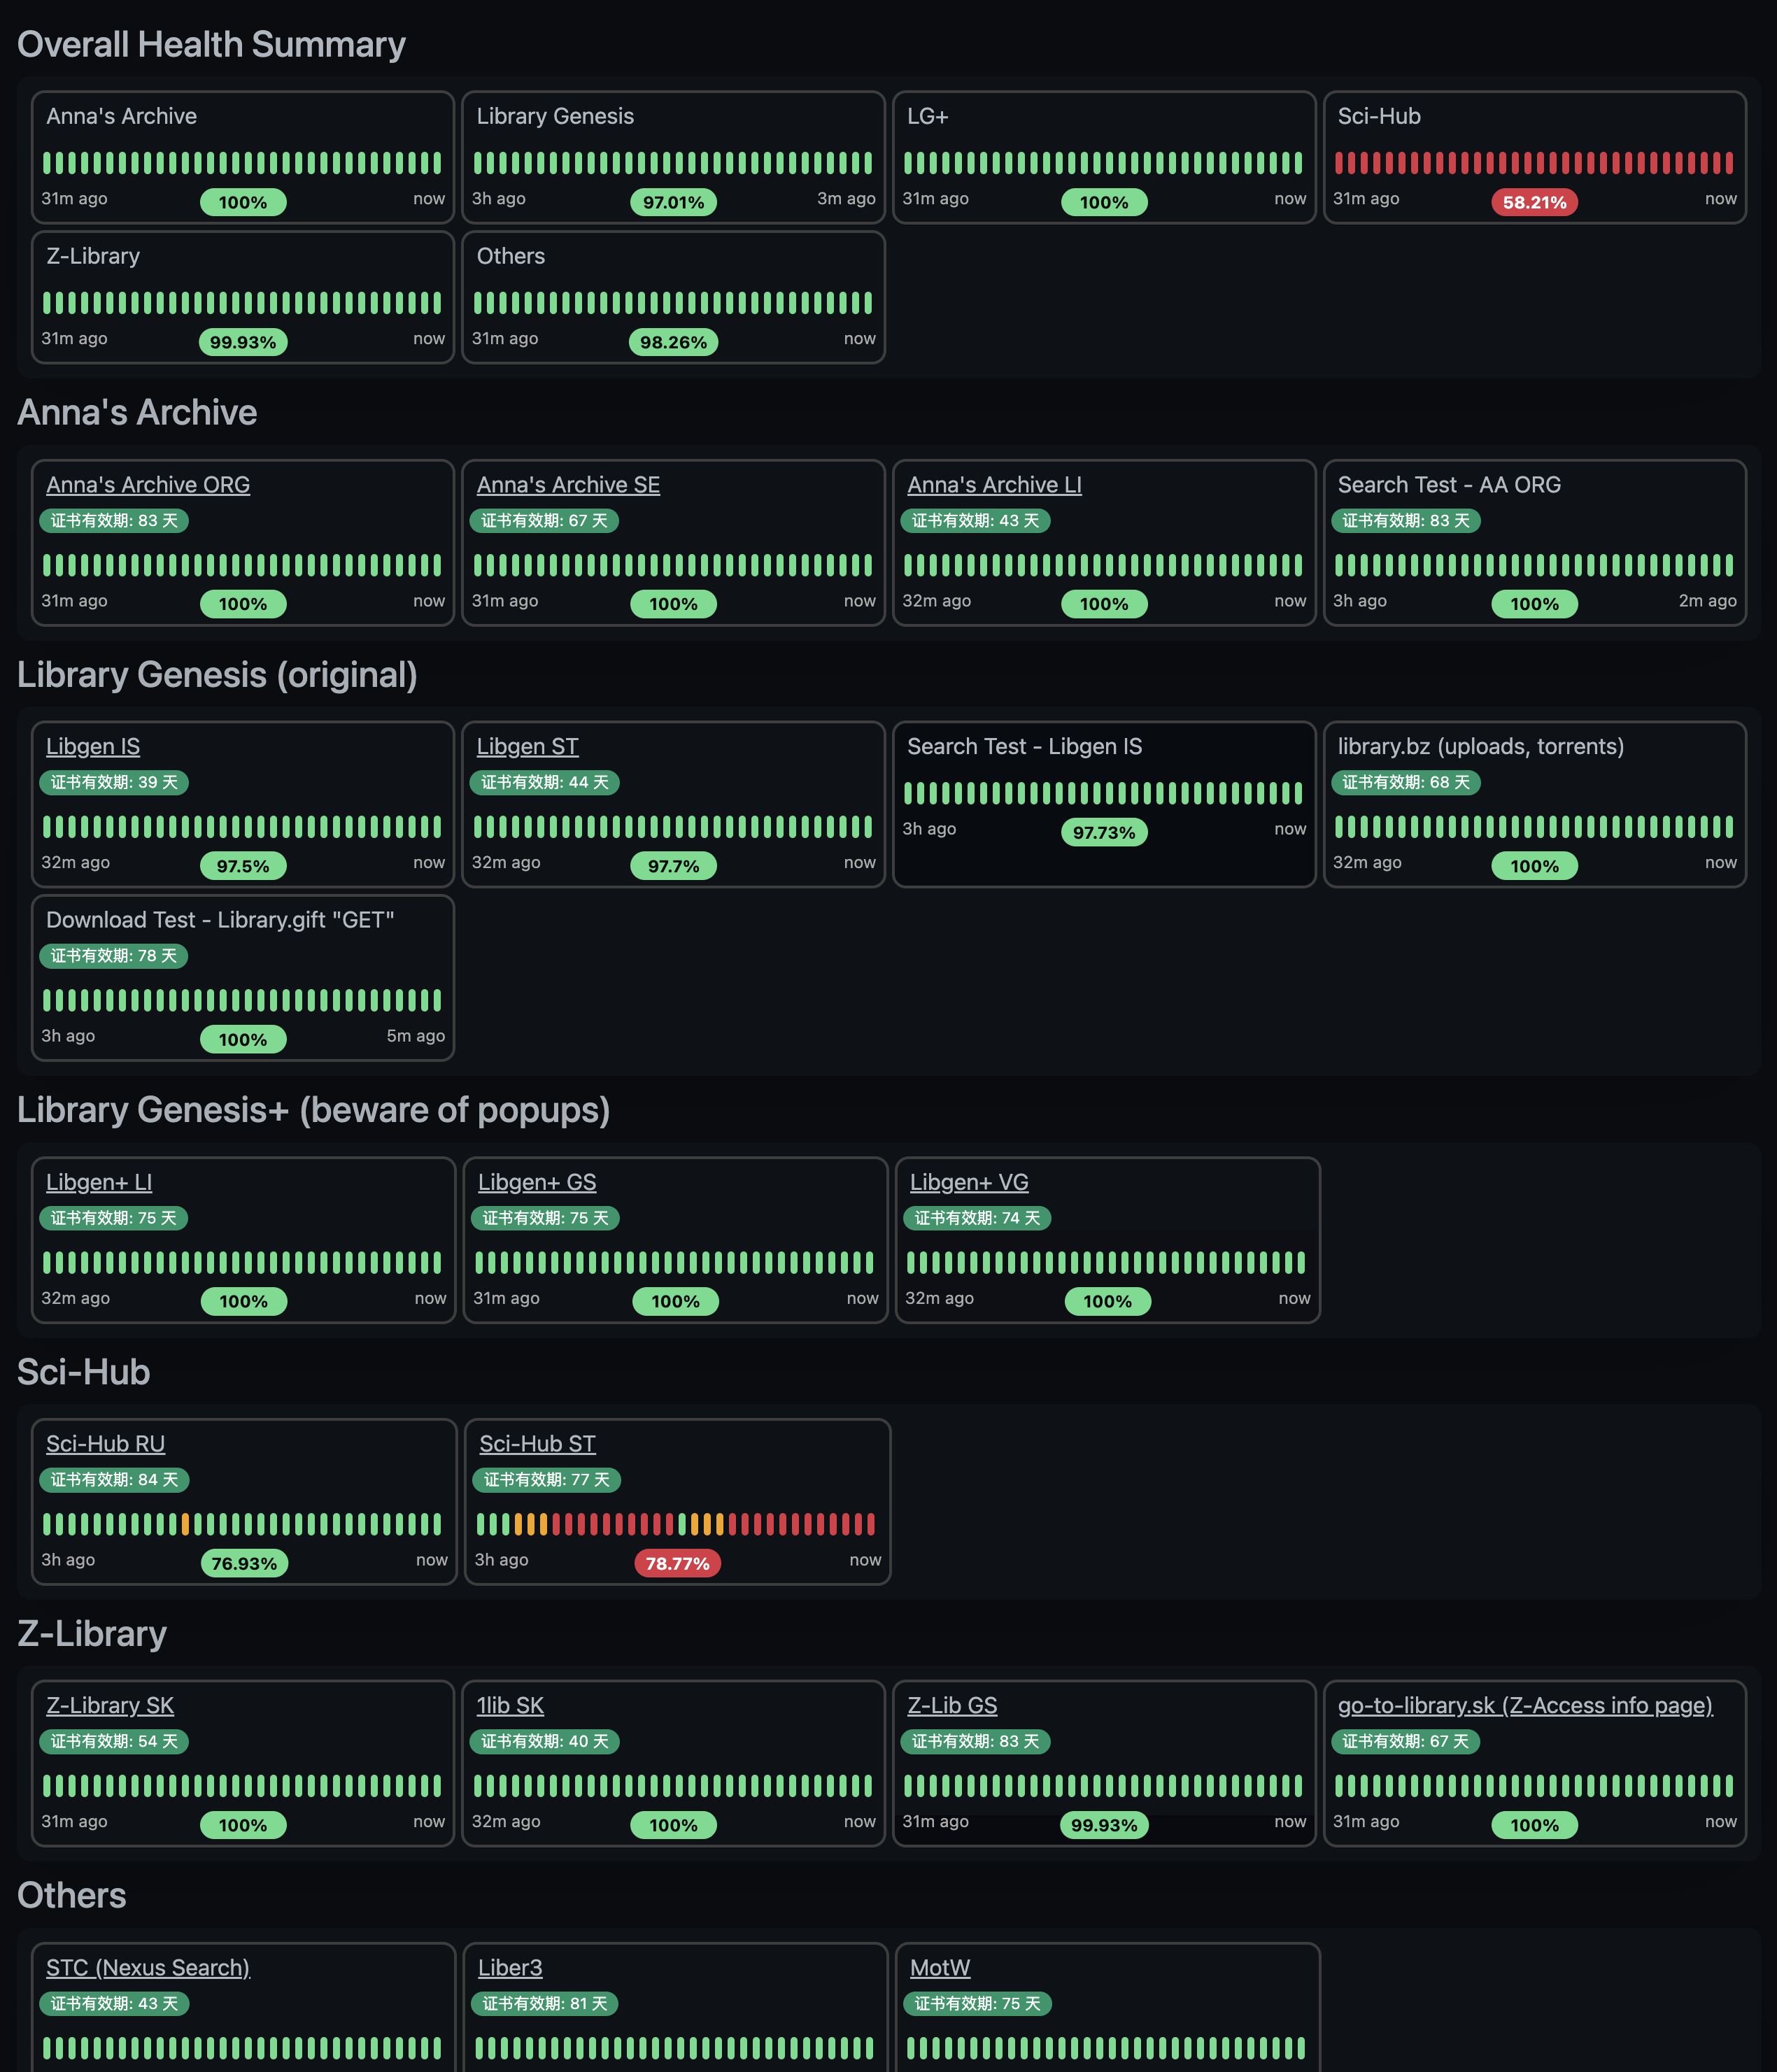The height and width of the screenshot is (2072, 1777).
Task: Open the Z-Lib GS link
Action: (x=952, y=1706)
